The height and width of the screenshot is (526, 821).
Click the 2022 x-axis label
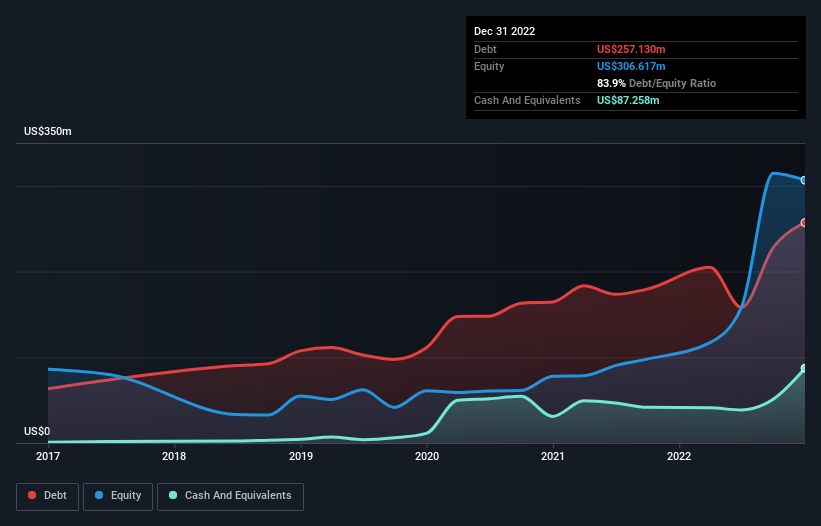point(679,456)
